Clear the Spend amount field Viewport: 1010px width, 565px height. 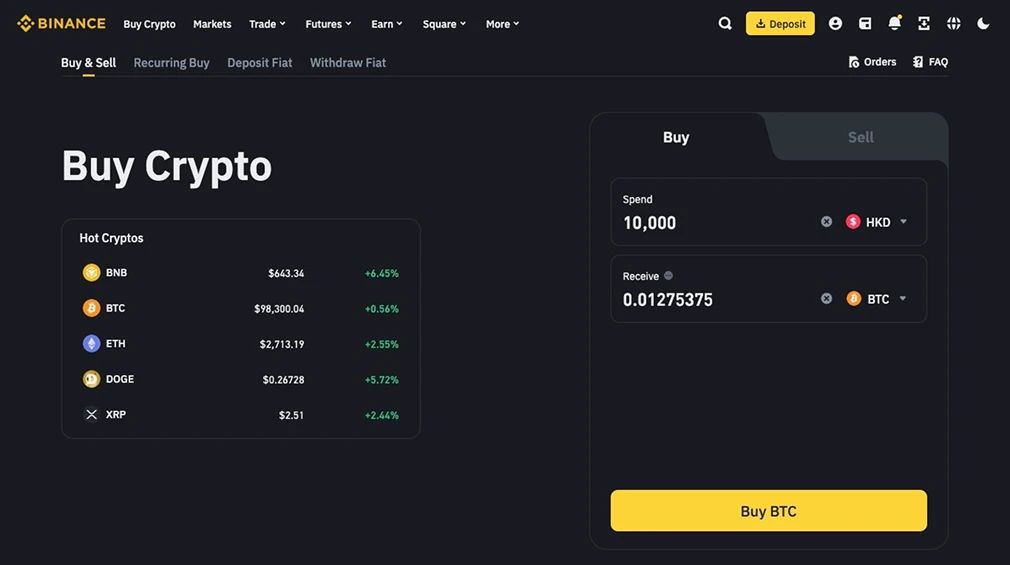click(826, 222)
